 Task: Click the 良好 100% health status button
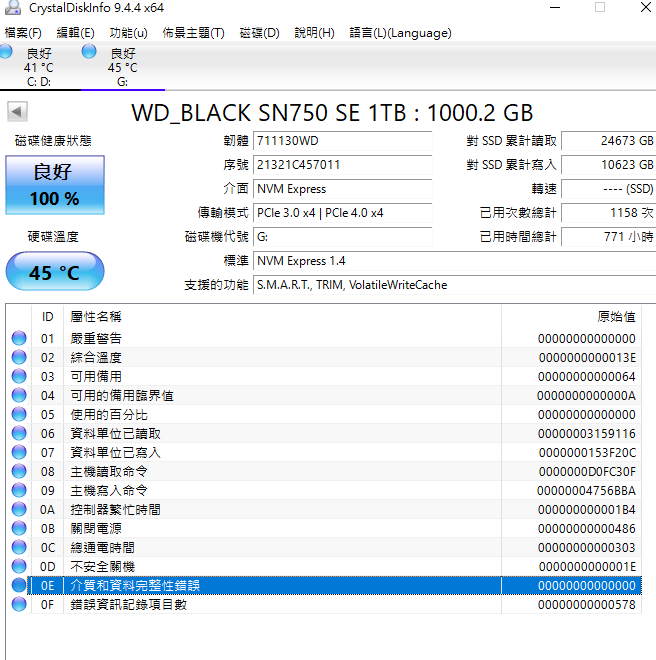click(x=54, y=185)
